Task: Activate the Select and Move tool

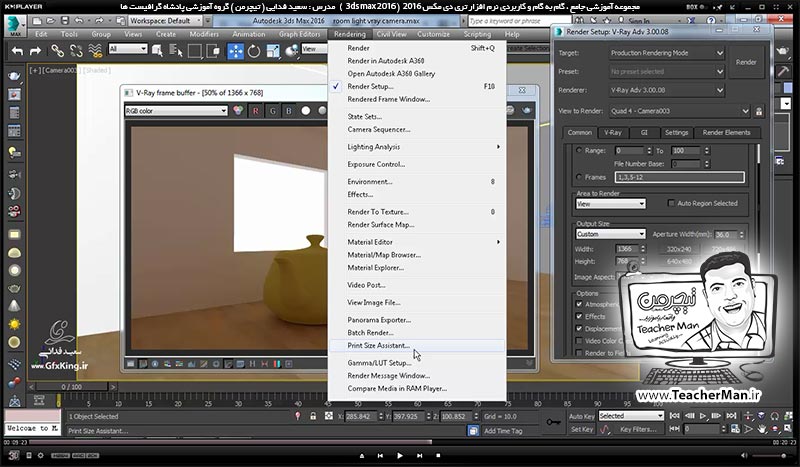Action: [x=235, y=51]
